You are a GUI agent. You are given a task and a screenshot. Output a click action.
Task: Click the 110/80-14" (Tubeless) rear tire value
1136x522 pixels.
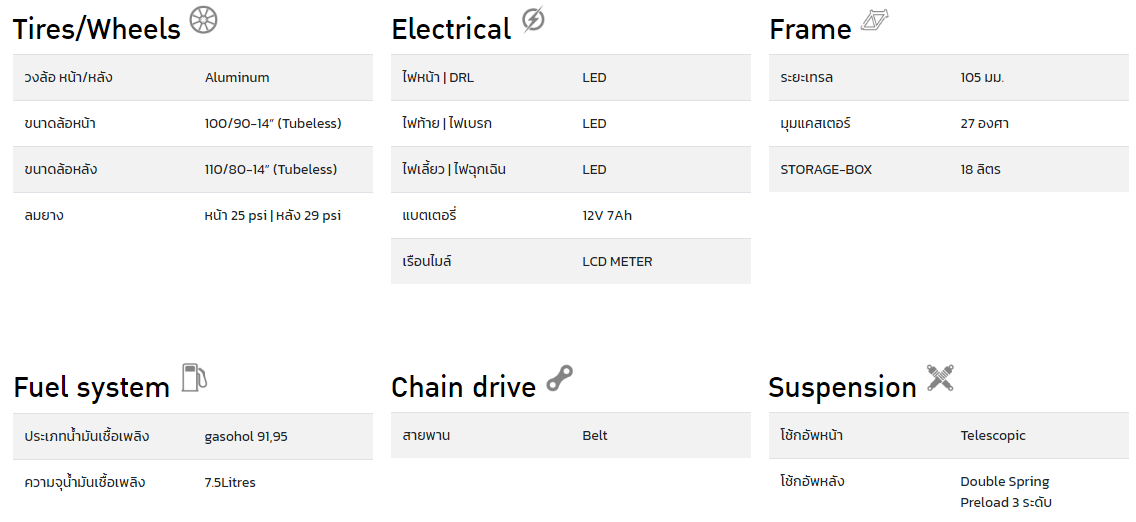(x=271, y=169)
